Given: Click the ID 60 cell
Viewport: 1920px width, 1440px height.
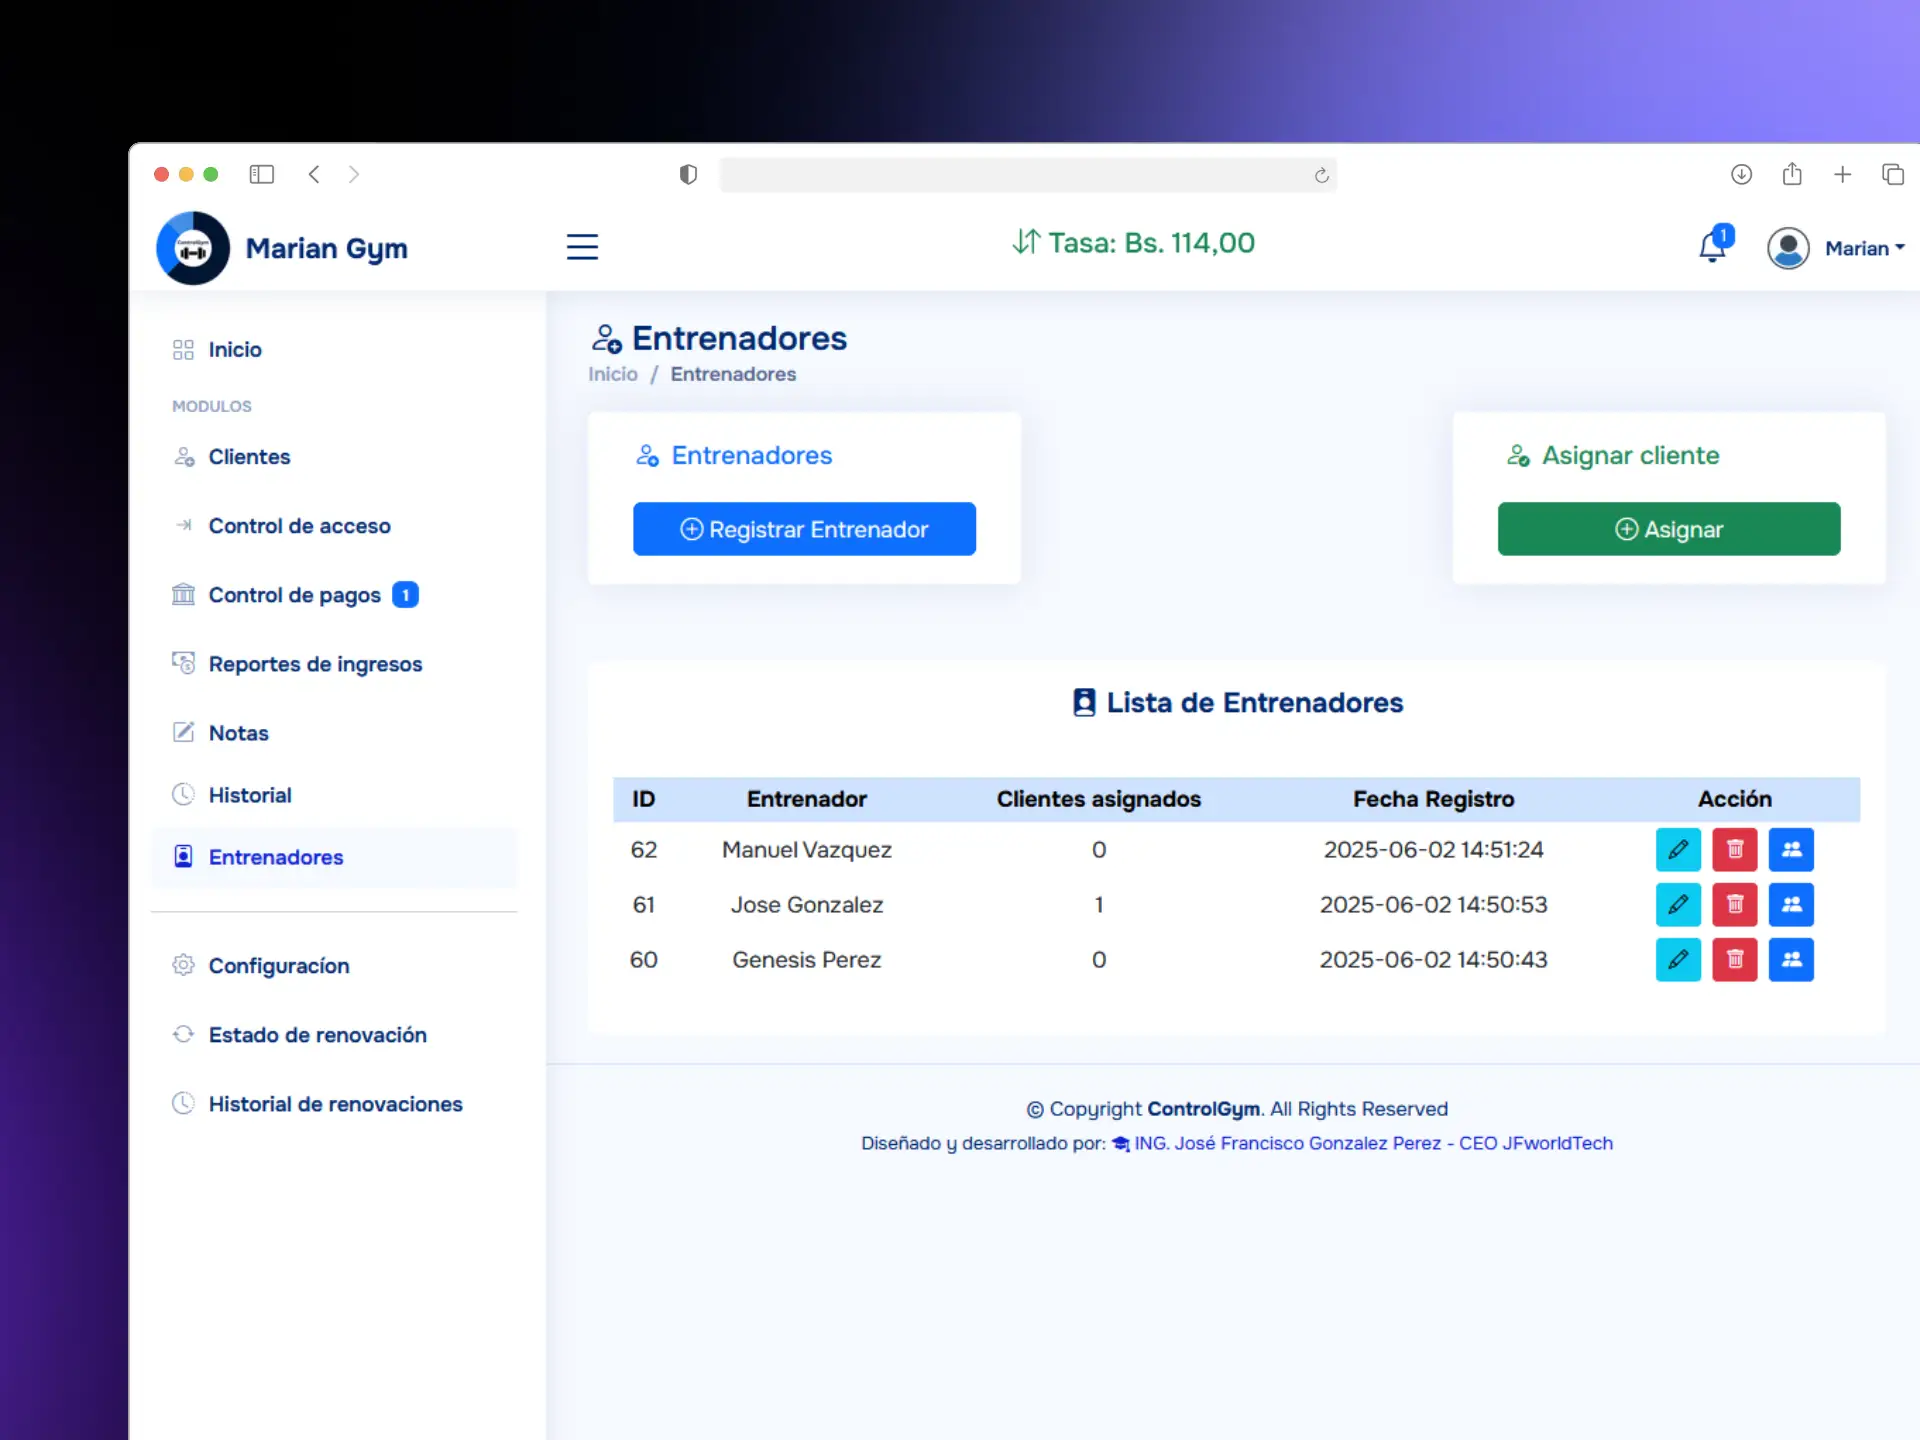Looking at the screenshot, I should 643,960.
